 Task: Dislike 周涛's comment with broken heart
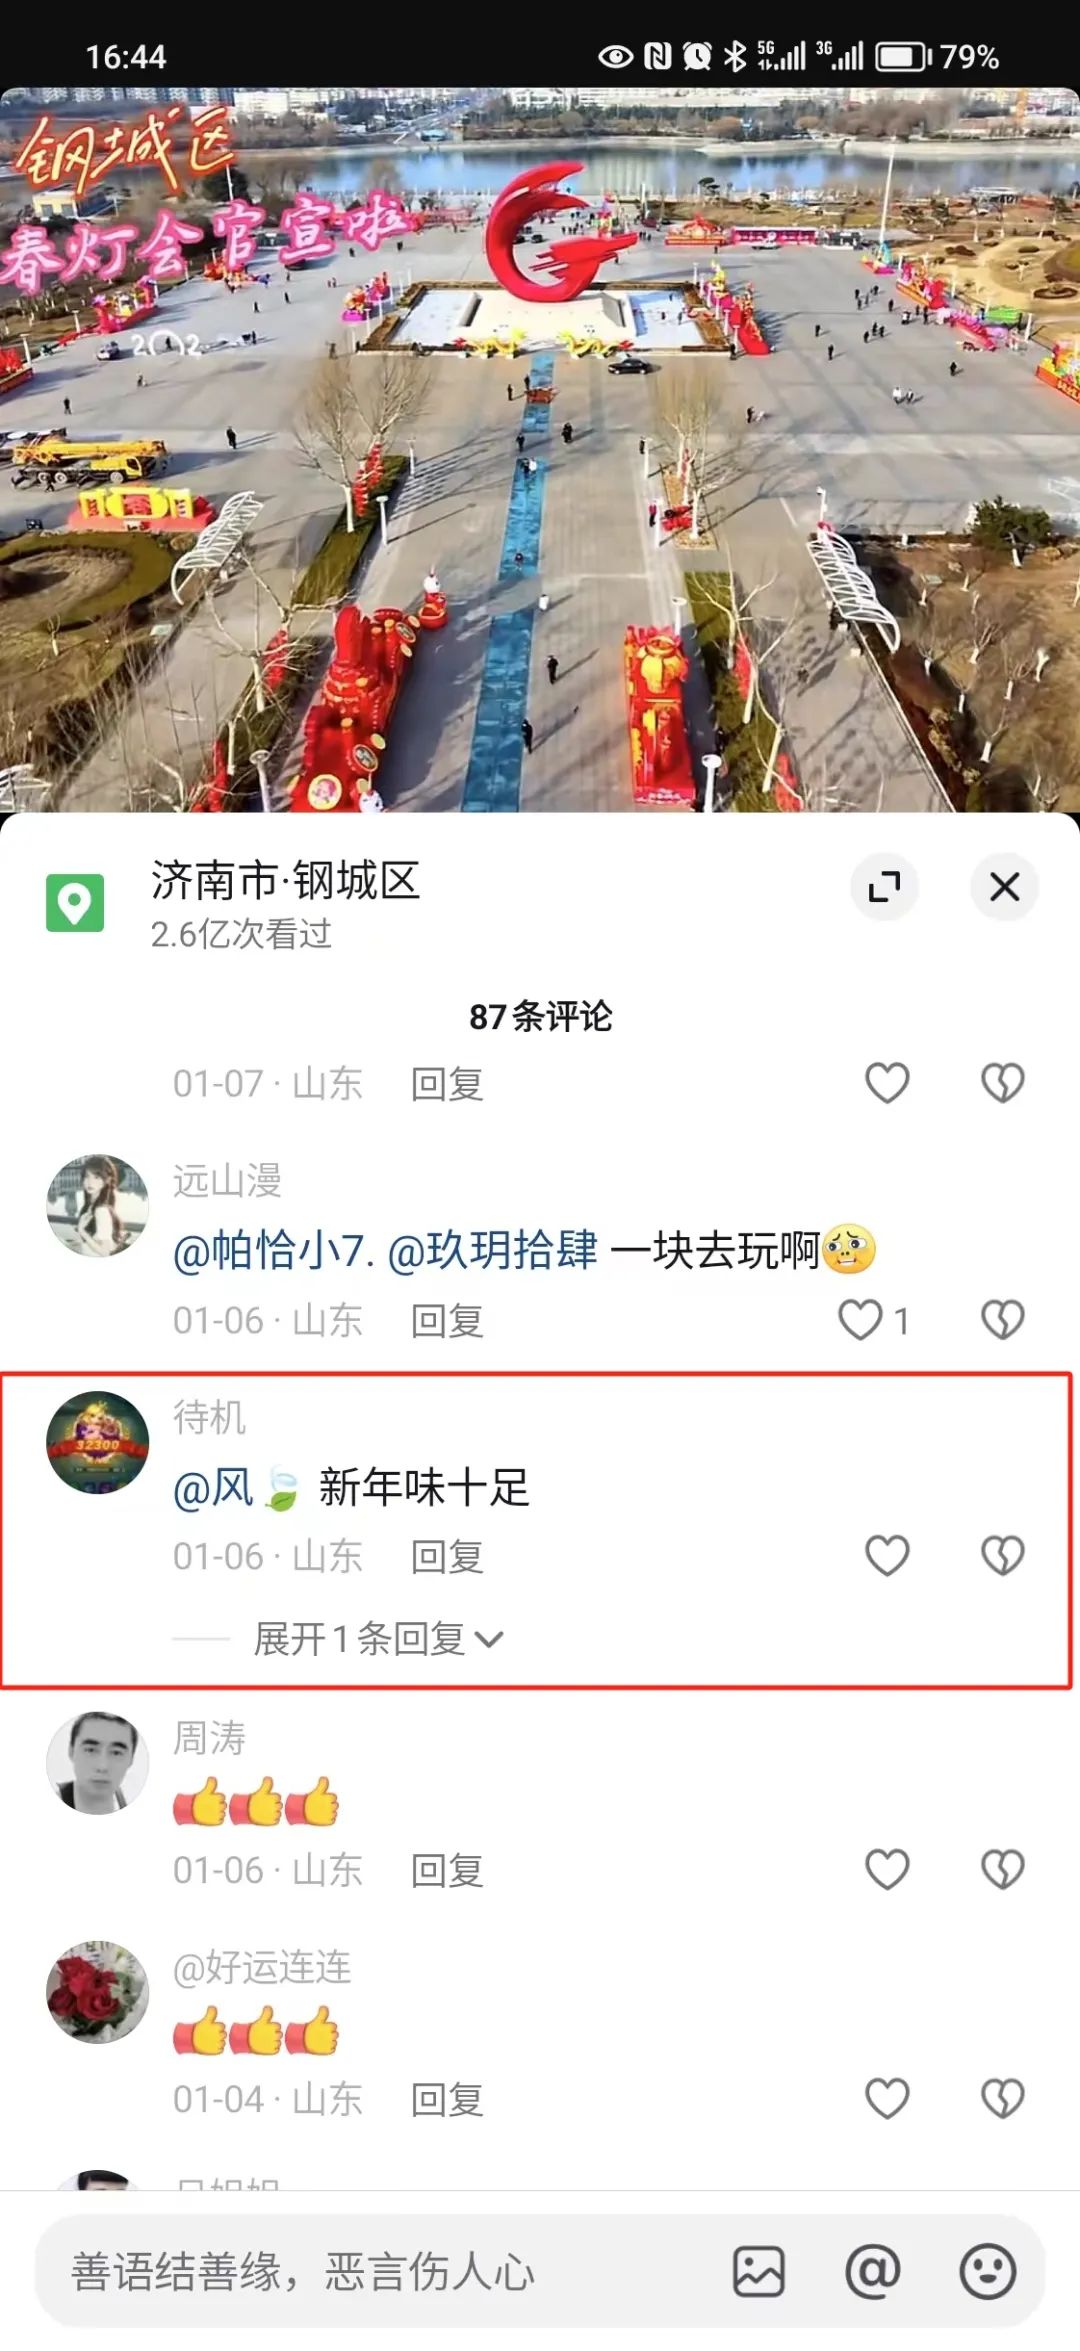click(1003, 1869)
